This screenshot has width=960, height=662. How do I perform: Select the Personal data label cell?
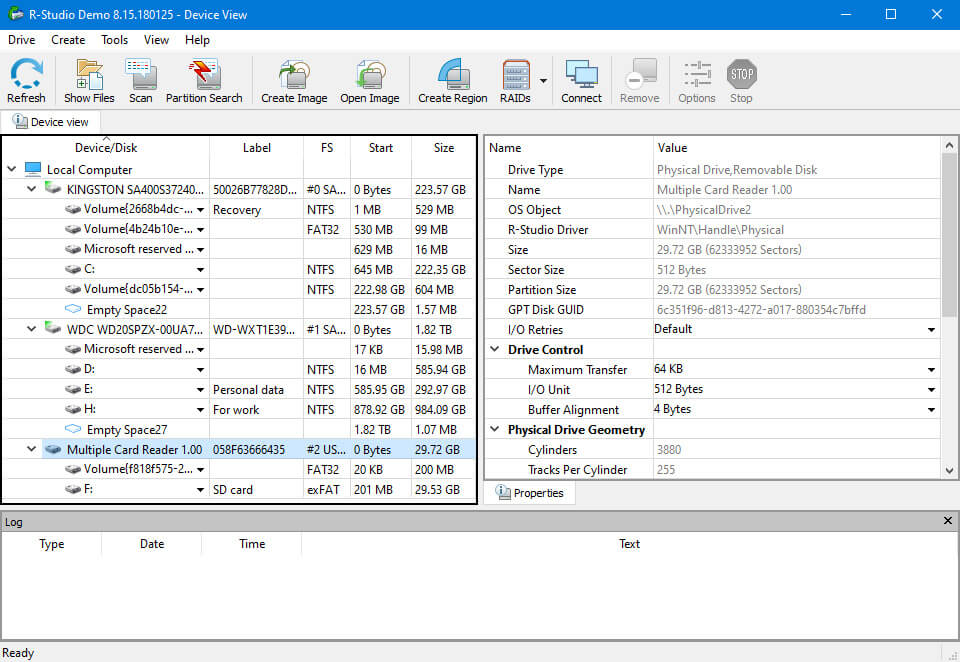coord(256,389)
